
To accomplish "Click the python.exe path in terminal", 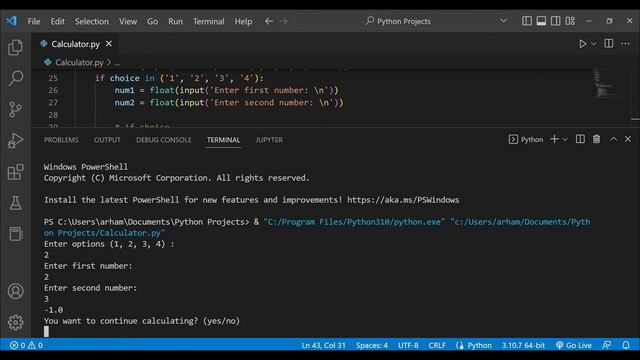I will click(x=354, y=222).
